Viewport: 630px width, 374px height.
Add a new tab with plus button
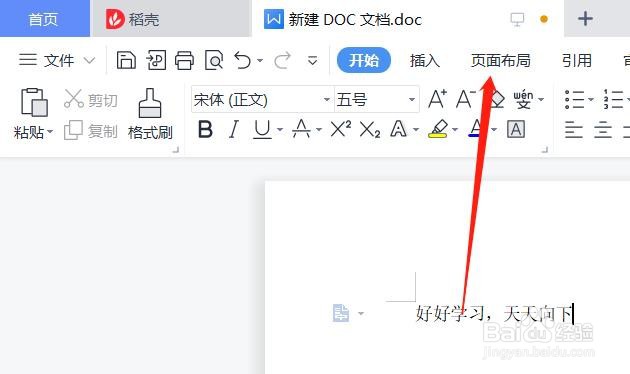(x=585, y=18)
